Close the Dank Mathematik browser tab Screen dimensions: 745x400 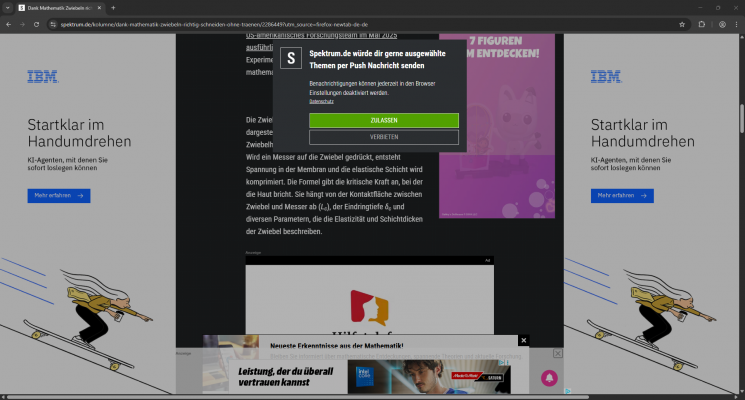(101, 7)
